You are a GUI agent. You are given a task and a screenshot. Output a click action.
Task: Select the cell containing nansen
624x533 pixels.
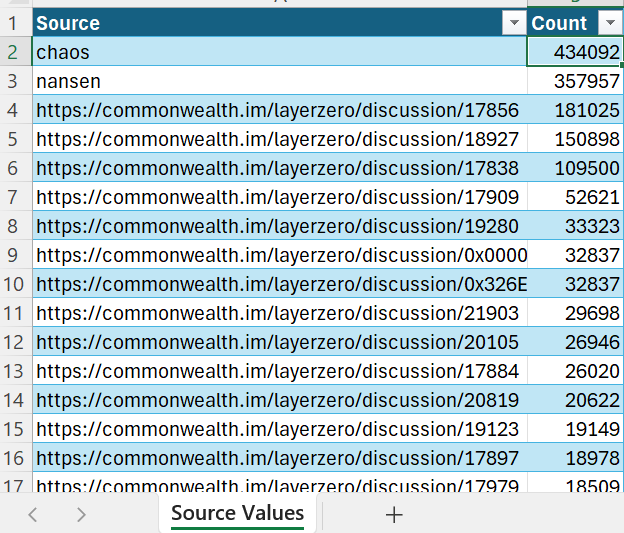(x=280, y=81)
